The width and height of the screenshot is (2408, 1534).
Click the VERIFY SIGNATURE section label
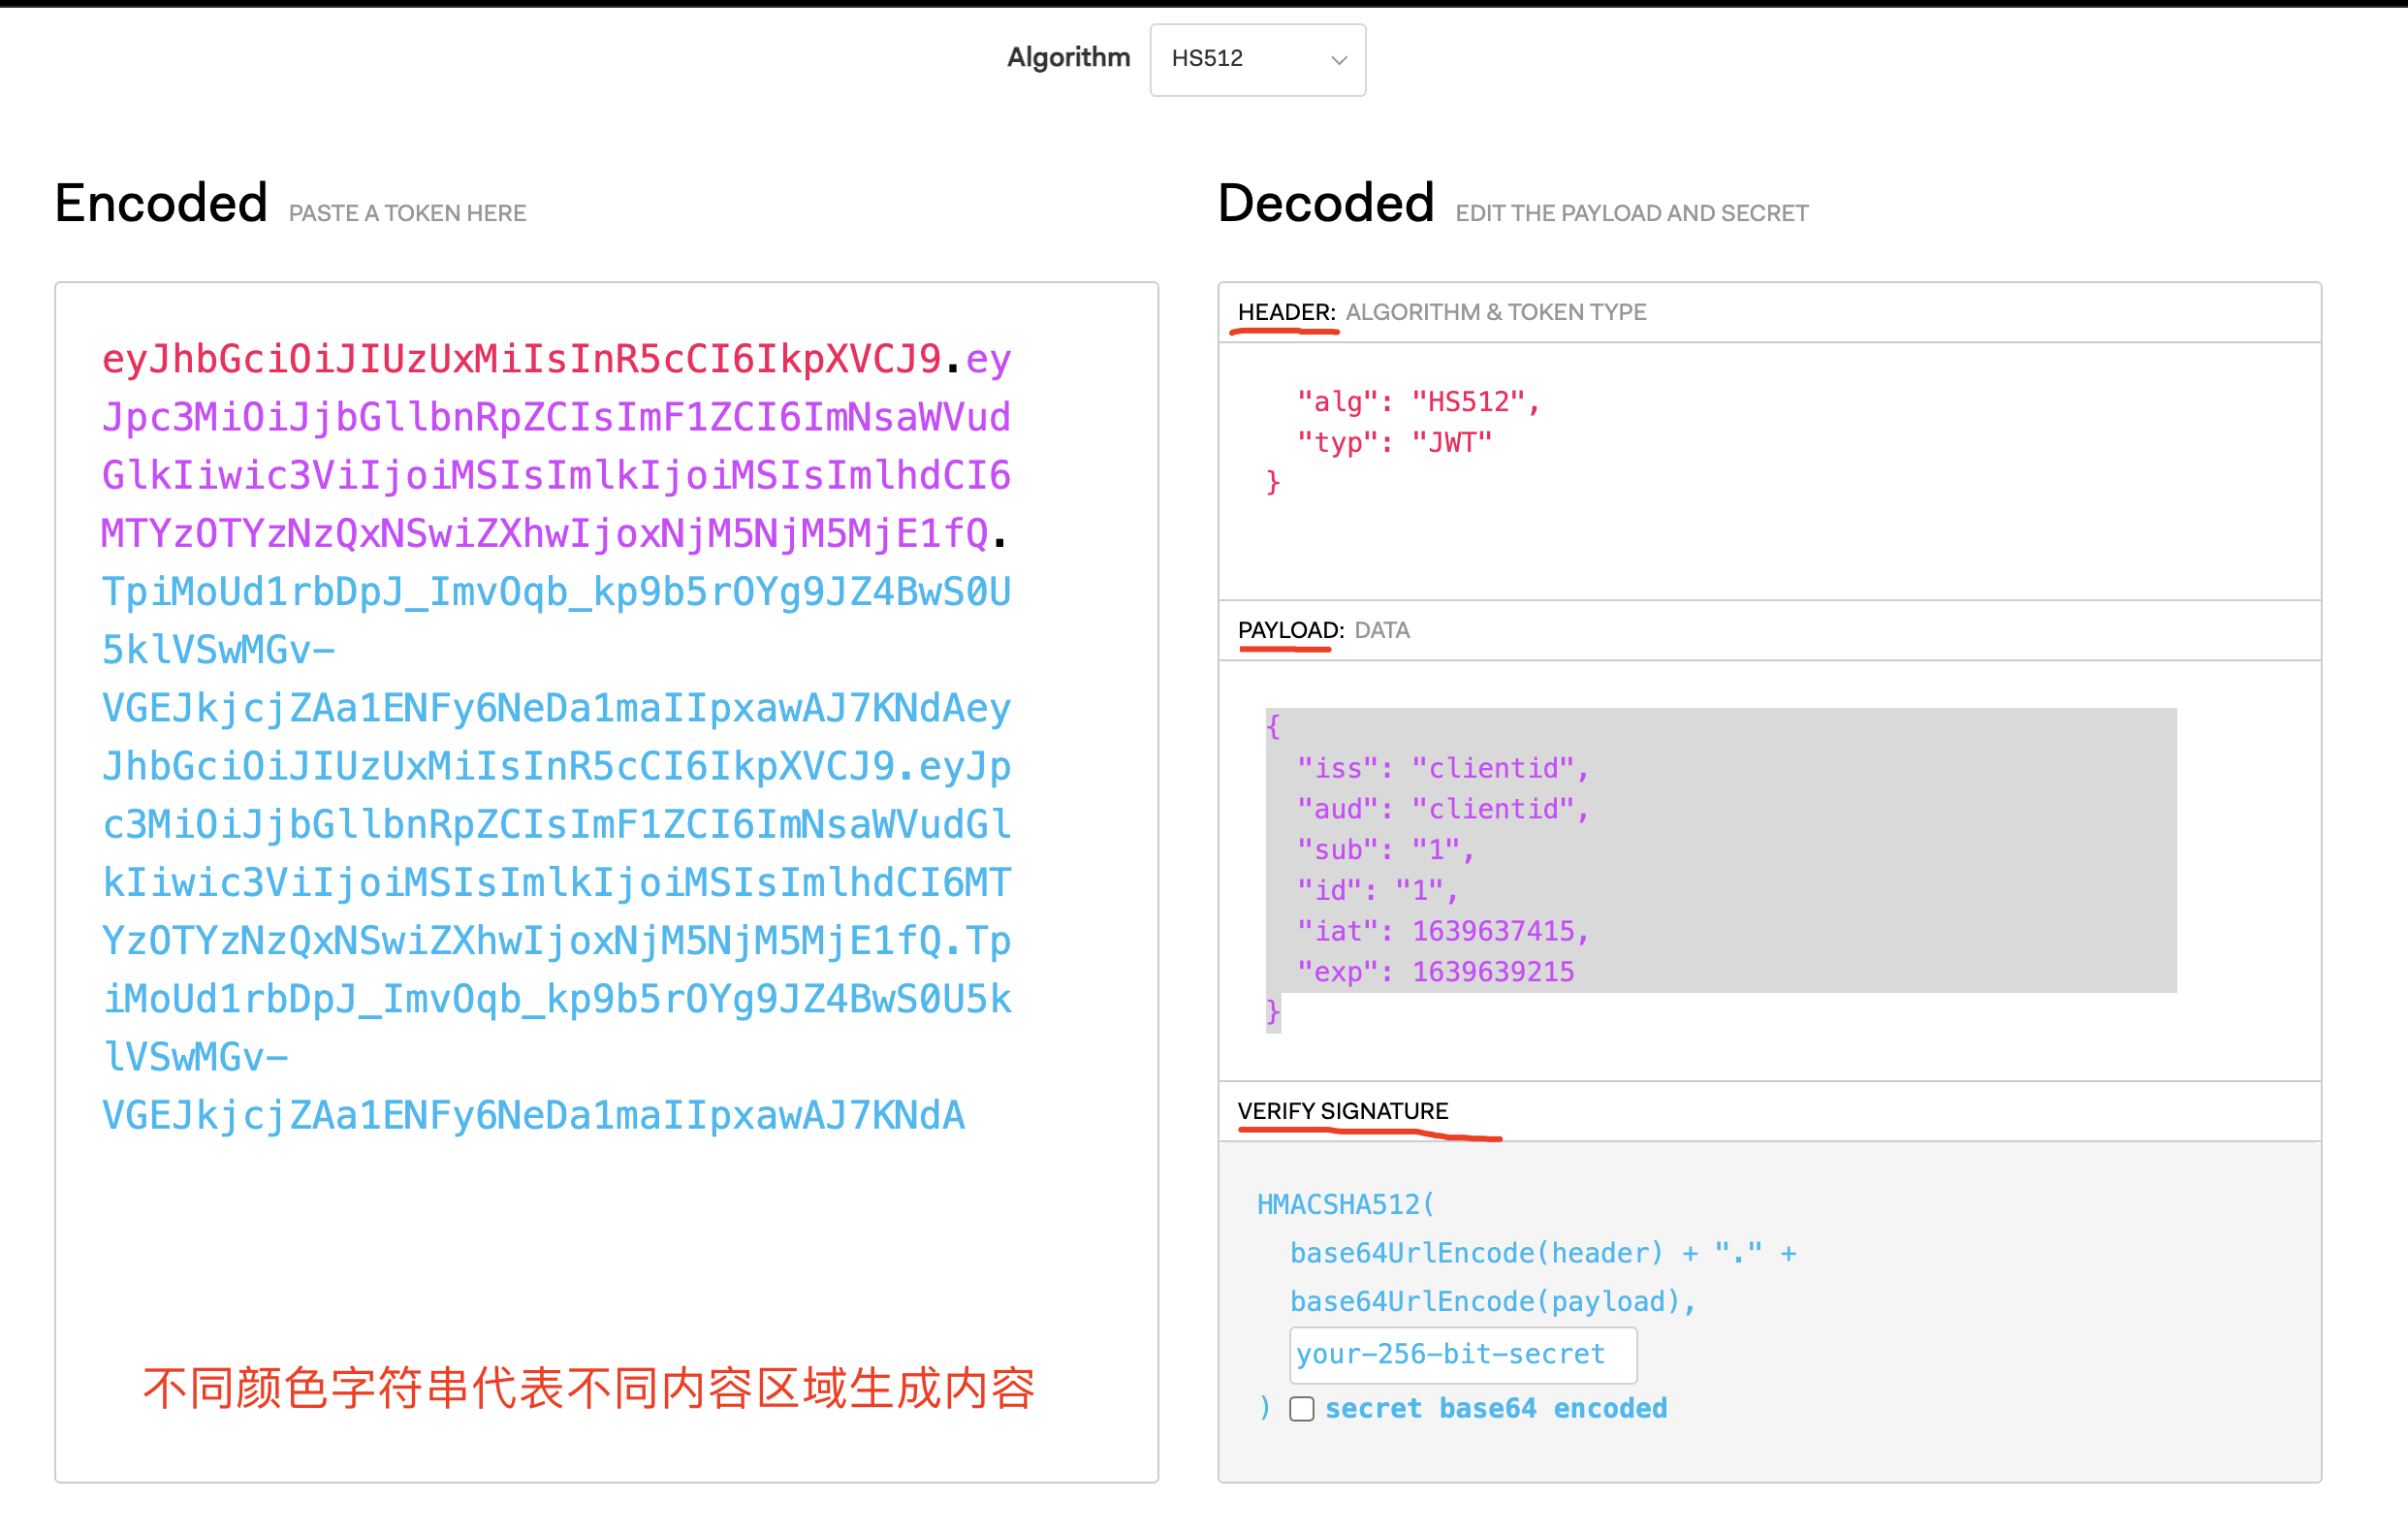1342,1111
